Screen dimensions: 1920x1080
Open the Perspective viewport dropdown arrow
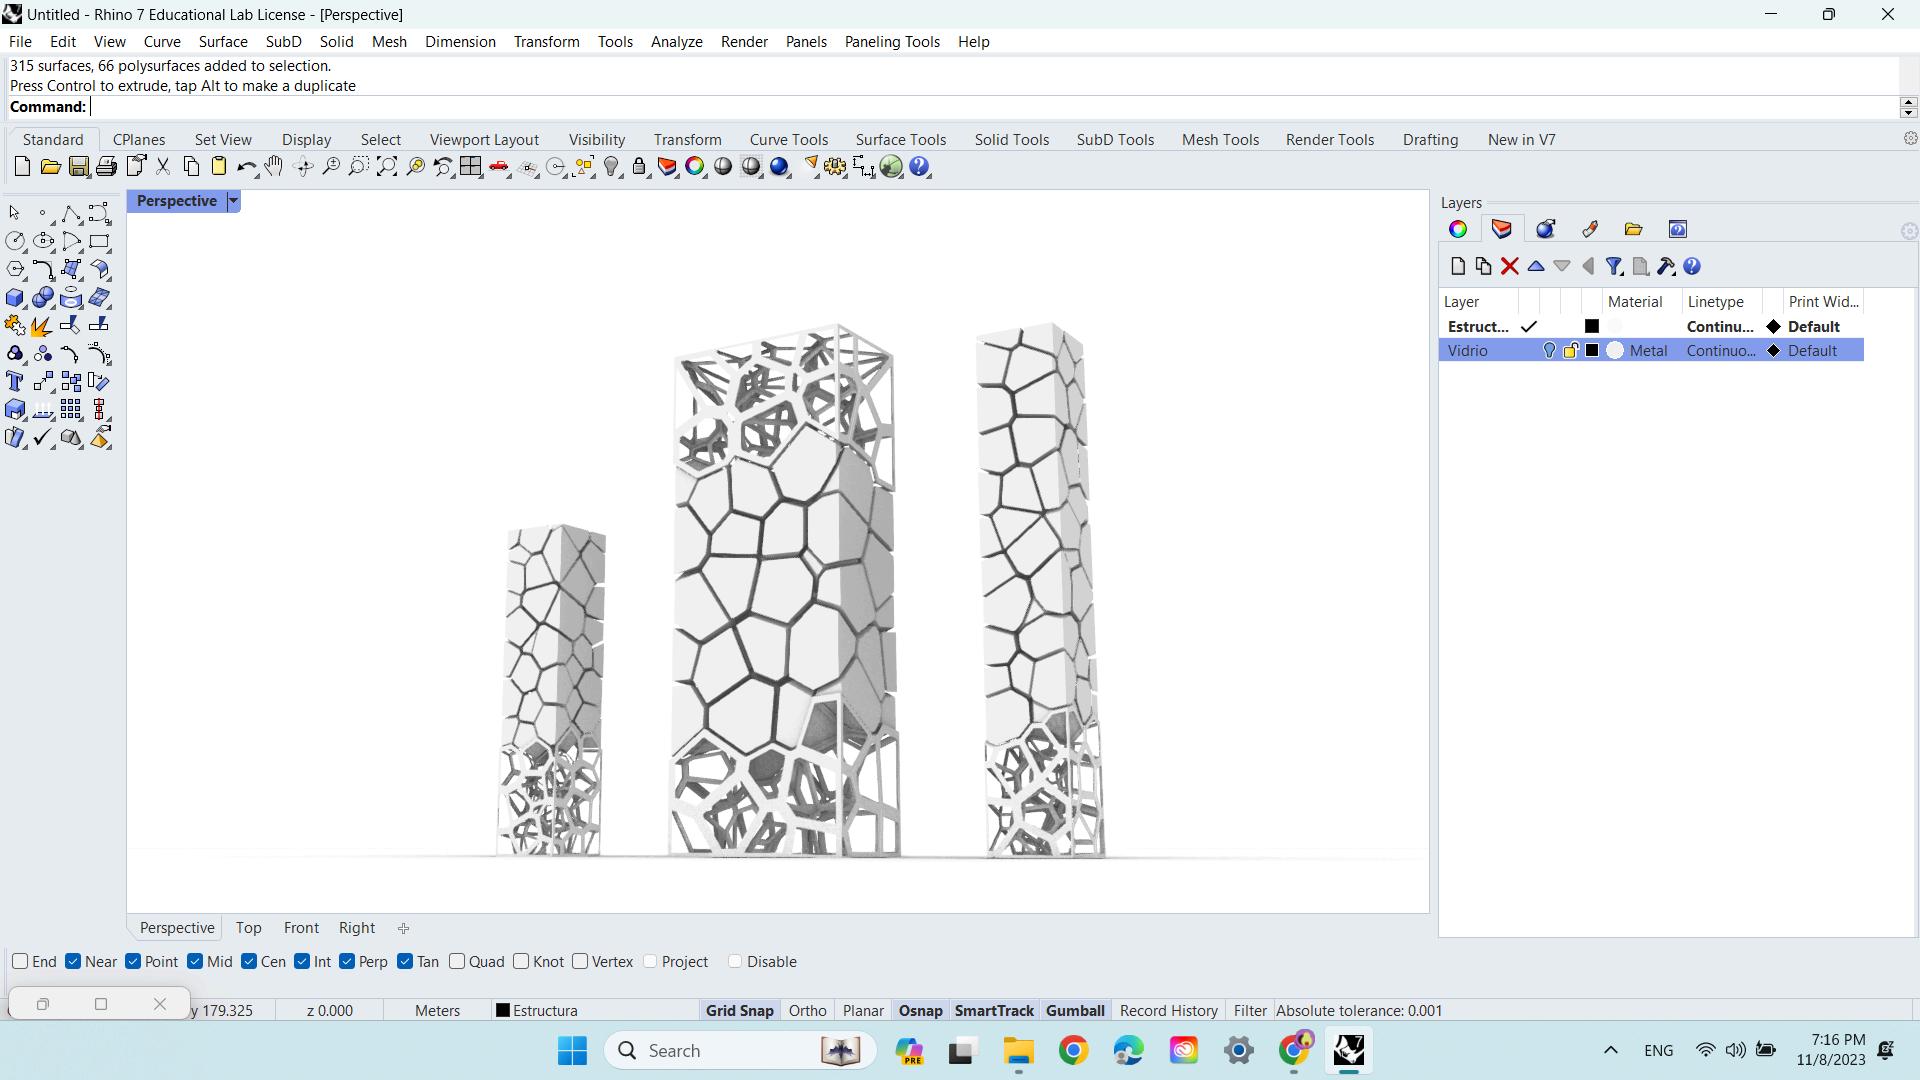pyautogui.click(x=233, y=201)
